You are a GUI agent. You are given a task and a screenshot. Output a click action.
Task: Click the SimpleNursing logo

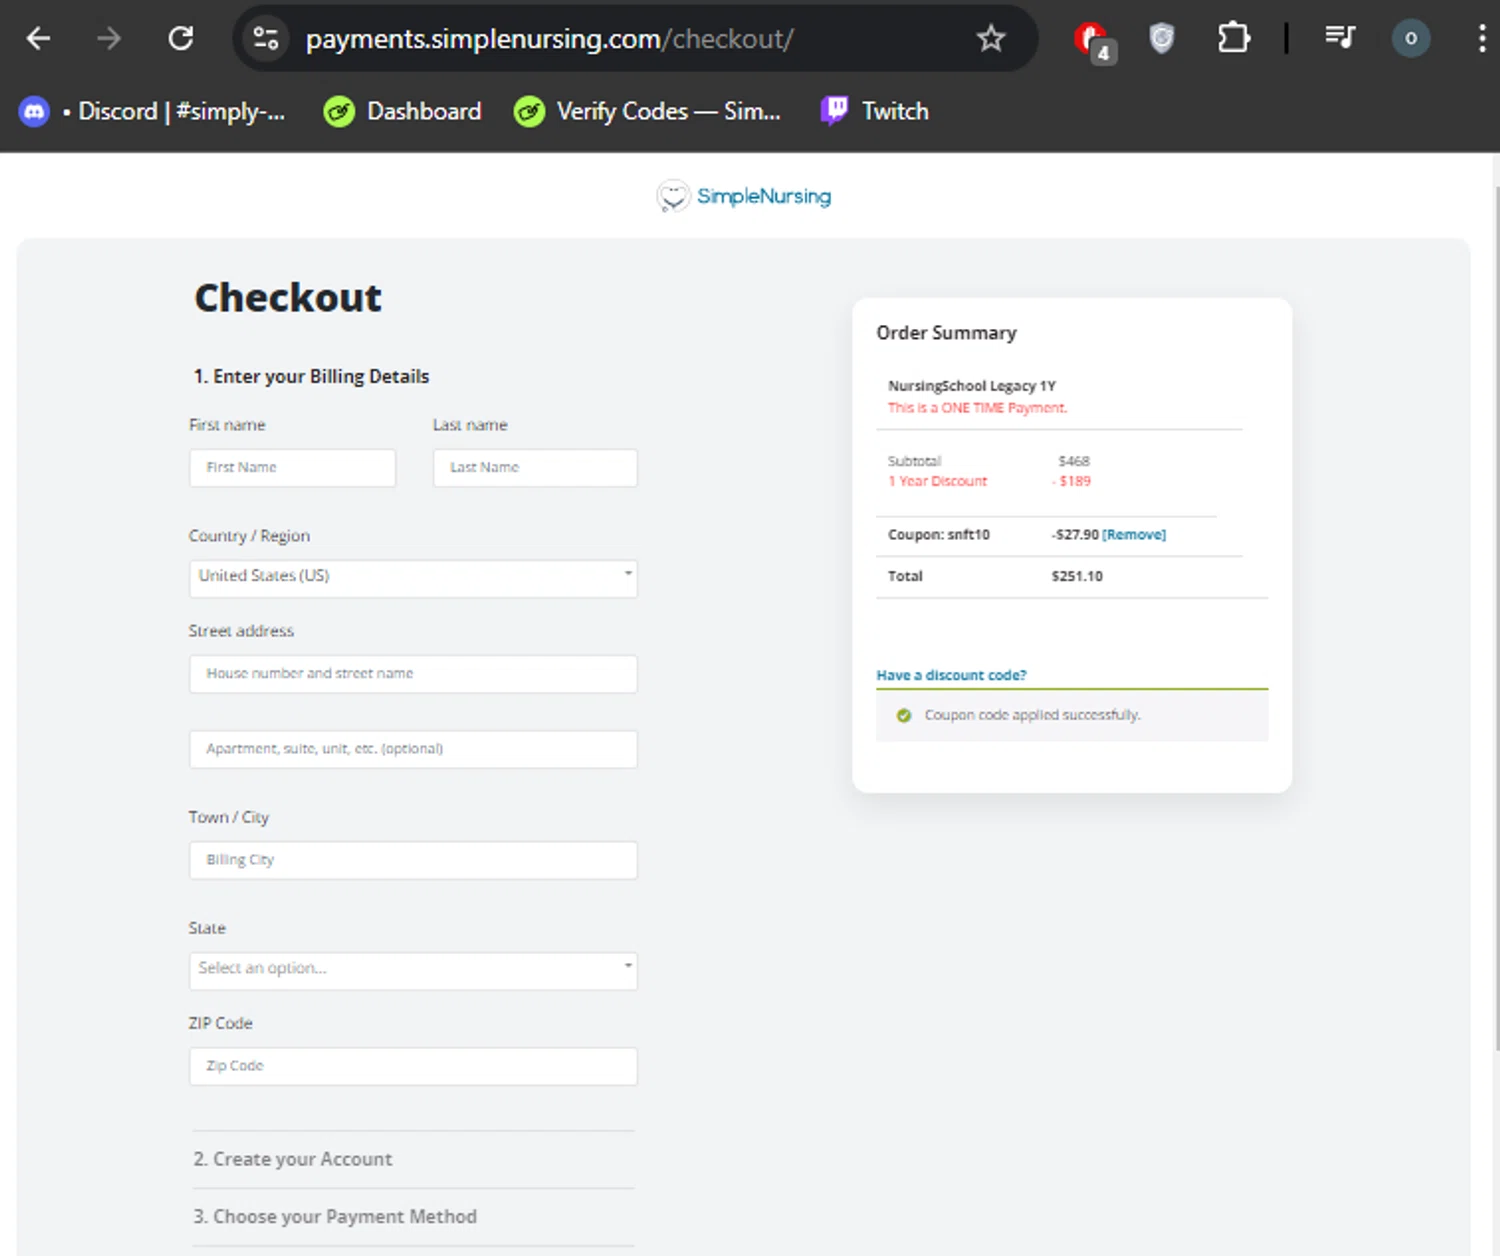coord(744,196)
